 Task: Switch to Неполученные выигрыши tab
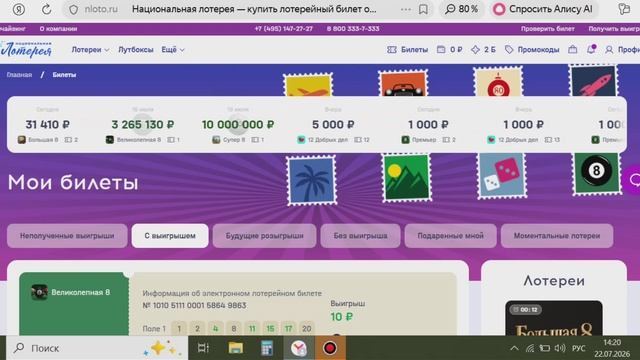67,236
